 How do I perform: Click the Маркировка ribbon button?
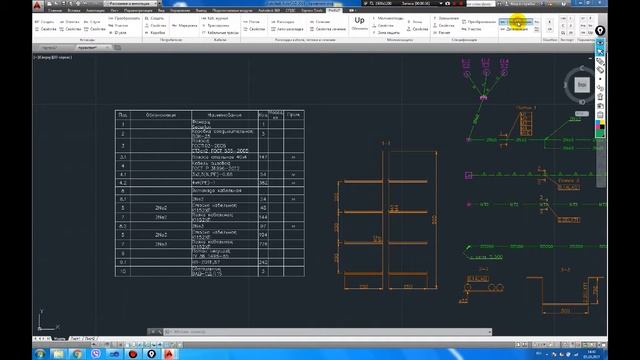[184, 25]
